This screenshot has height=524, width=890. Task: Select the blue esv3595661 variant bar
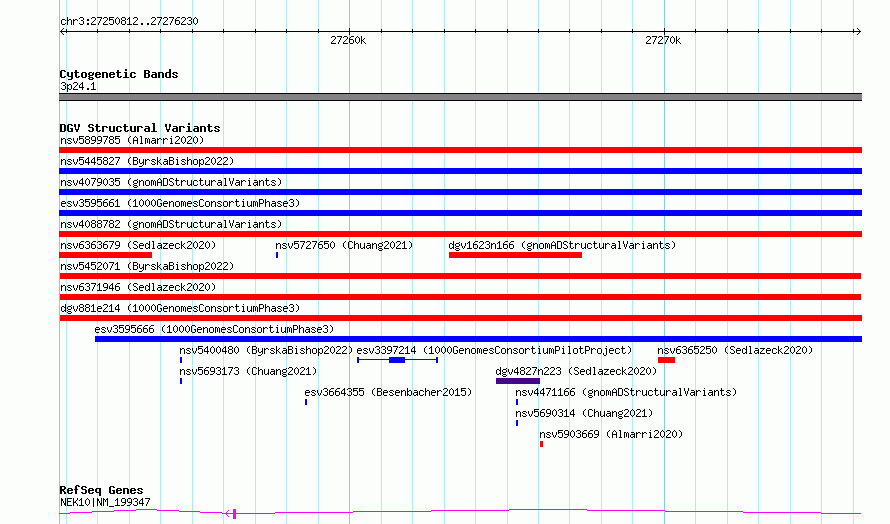point(460,213)
